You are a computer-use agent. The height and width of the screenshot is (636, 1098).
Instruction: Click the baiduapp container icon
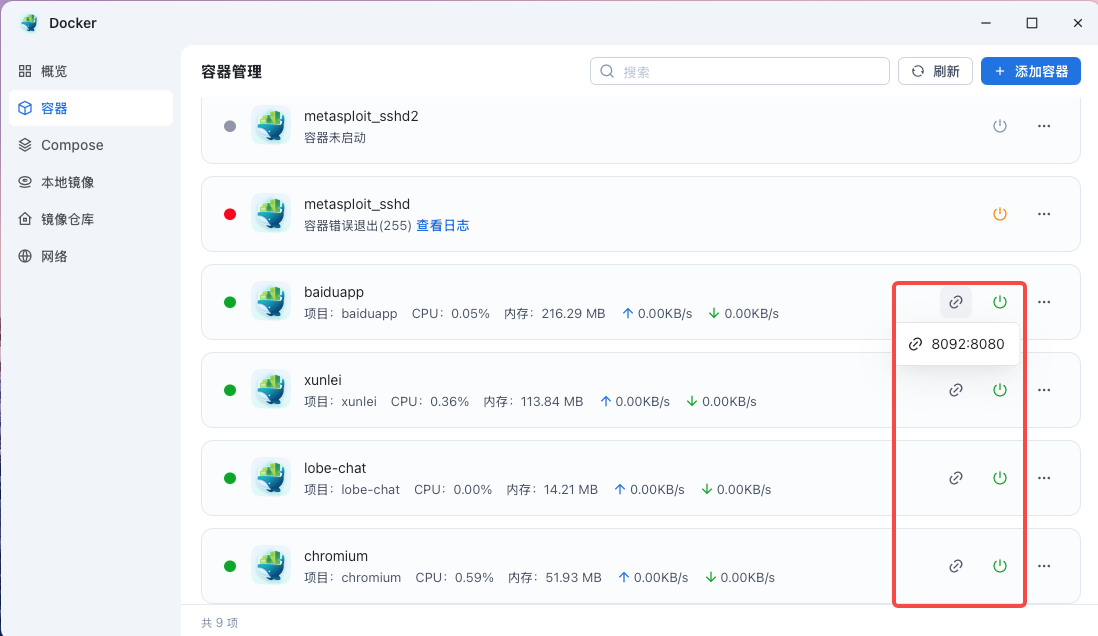[271, 301]
